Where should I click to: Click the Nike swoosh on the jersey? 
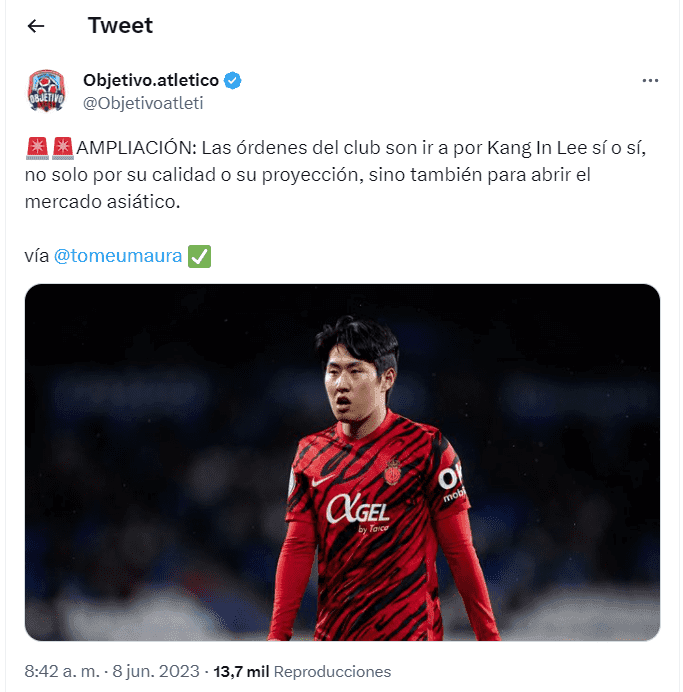(x=323, y=480)
